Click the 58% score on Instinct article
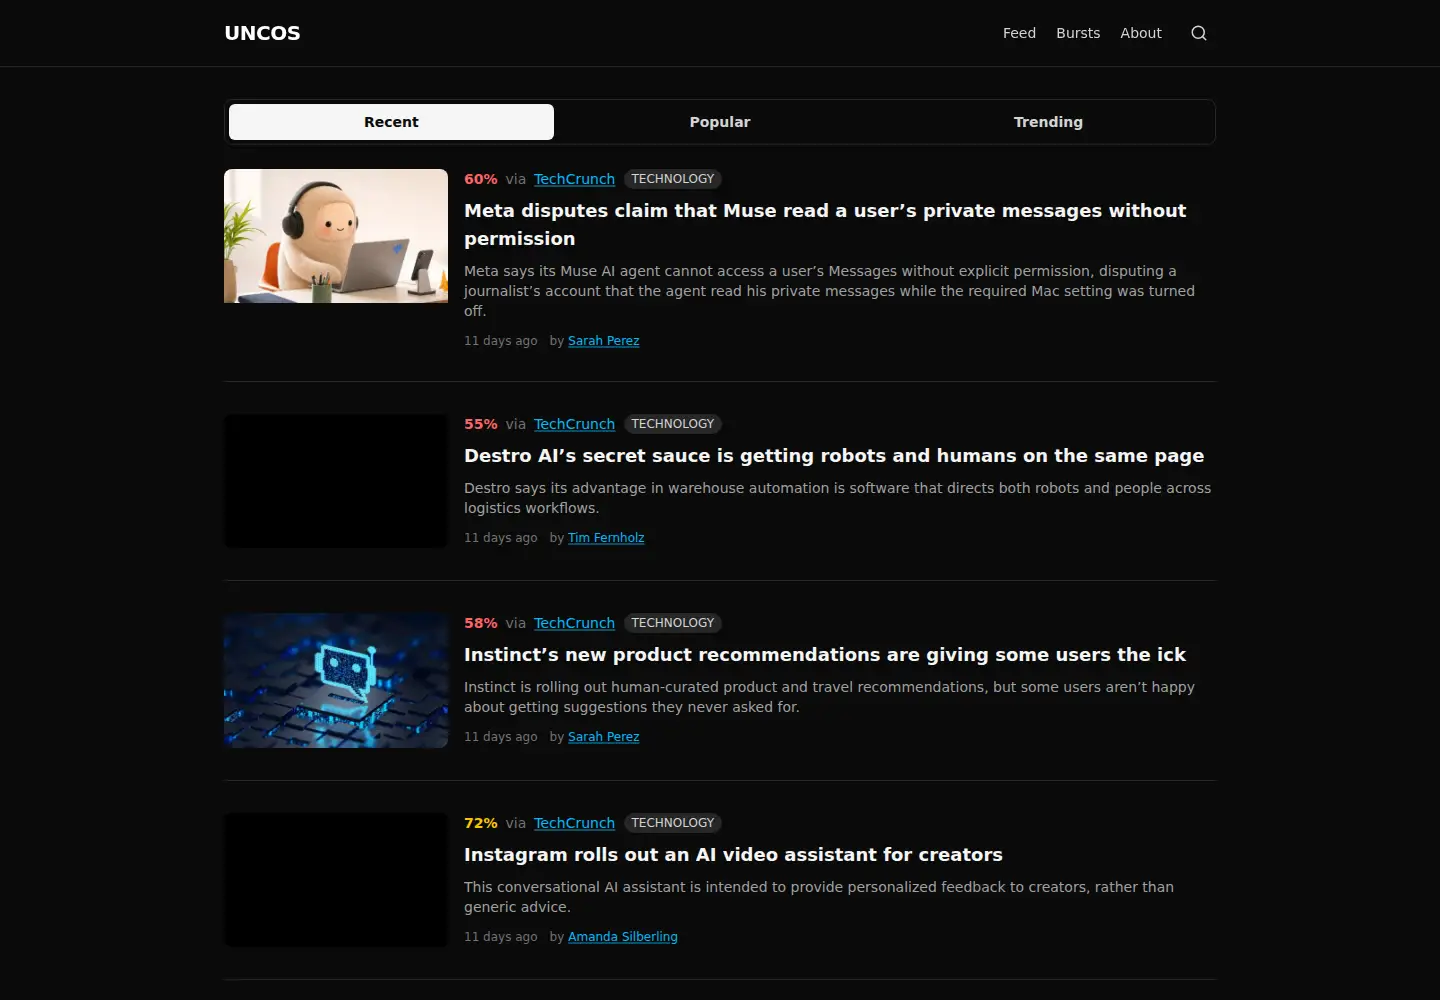 (x=481, y=623)
